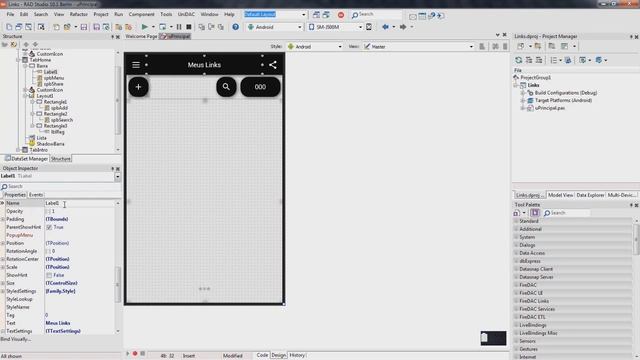
Task: Click the red stop icon near layout selector
Action: click(x=341, y=15)
